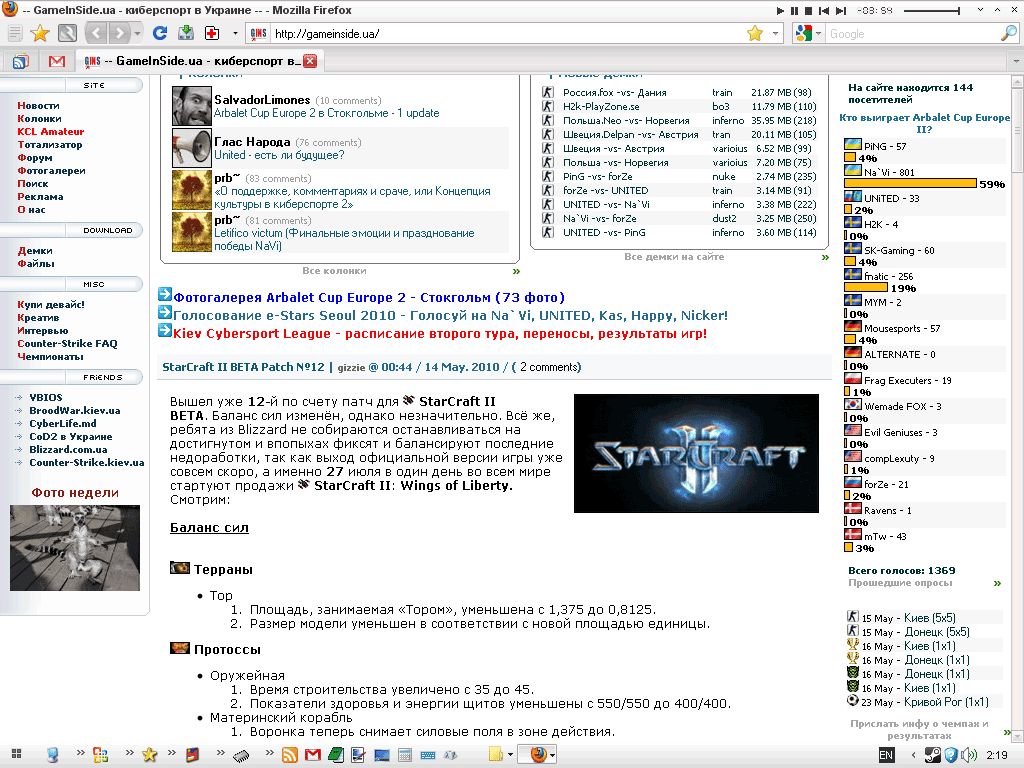
Task: Open the e-Stars Seoul 2010 voting link
Action: click(450, 315)
